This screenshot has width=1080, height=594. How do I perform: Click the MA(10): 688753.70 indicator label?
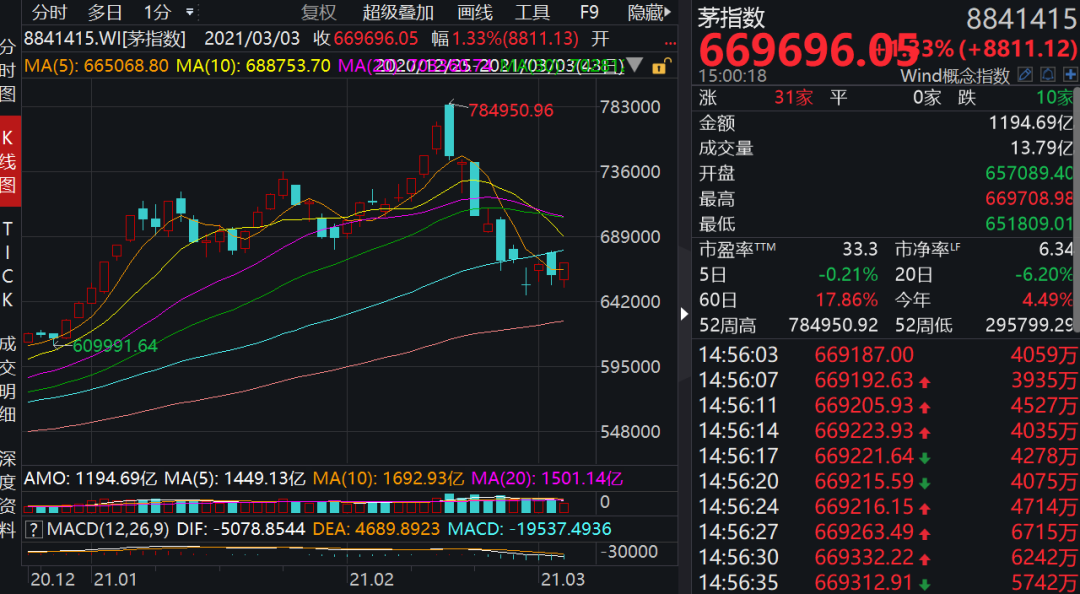[x=255, y=66]
